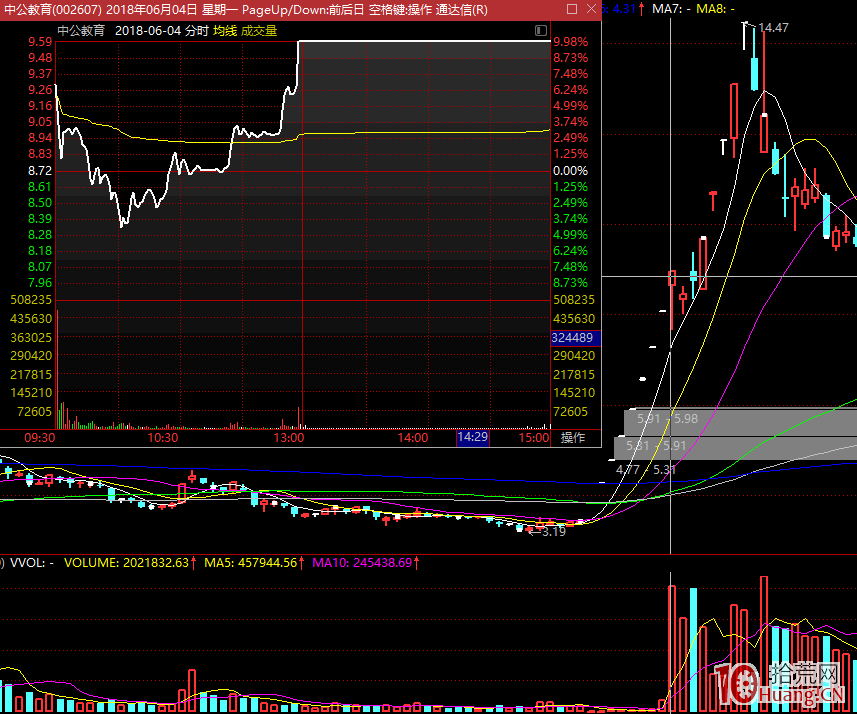Screen dimensions: 857x714
Task: Select the 分时 label in chart header
Action: tap(197, 31)
